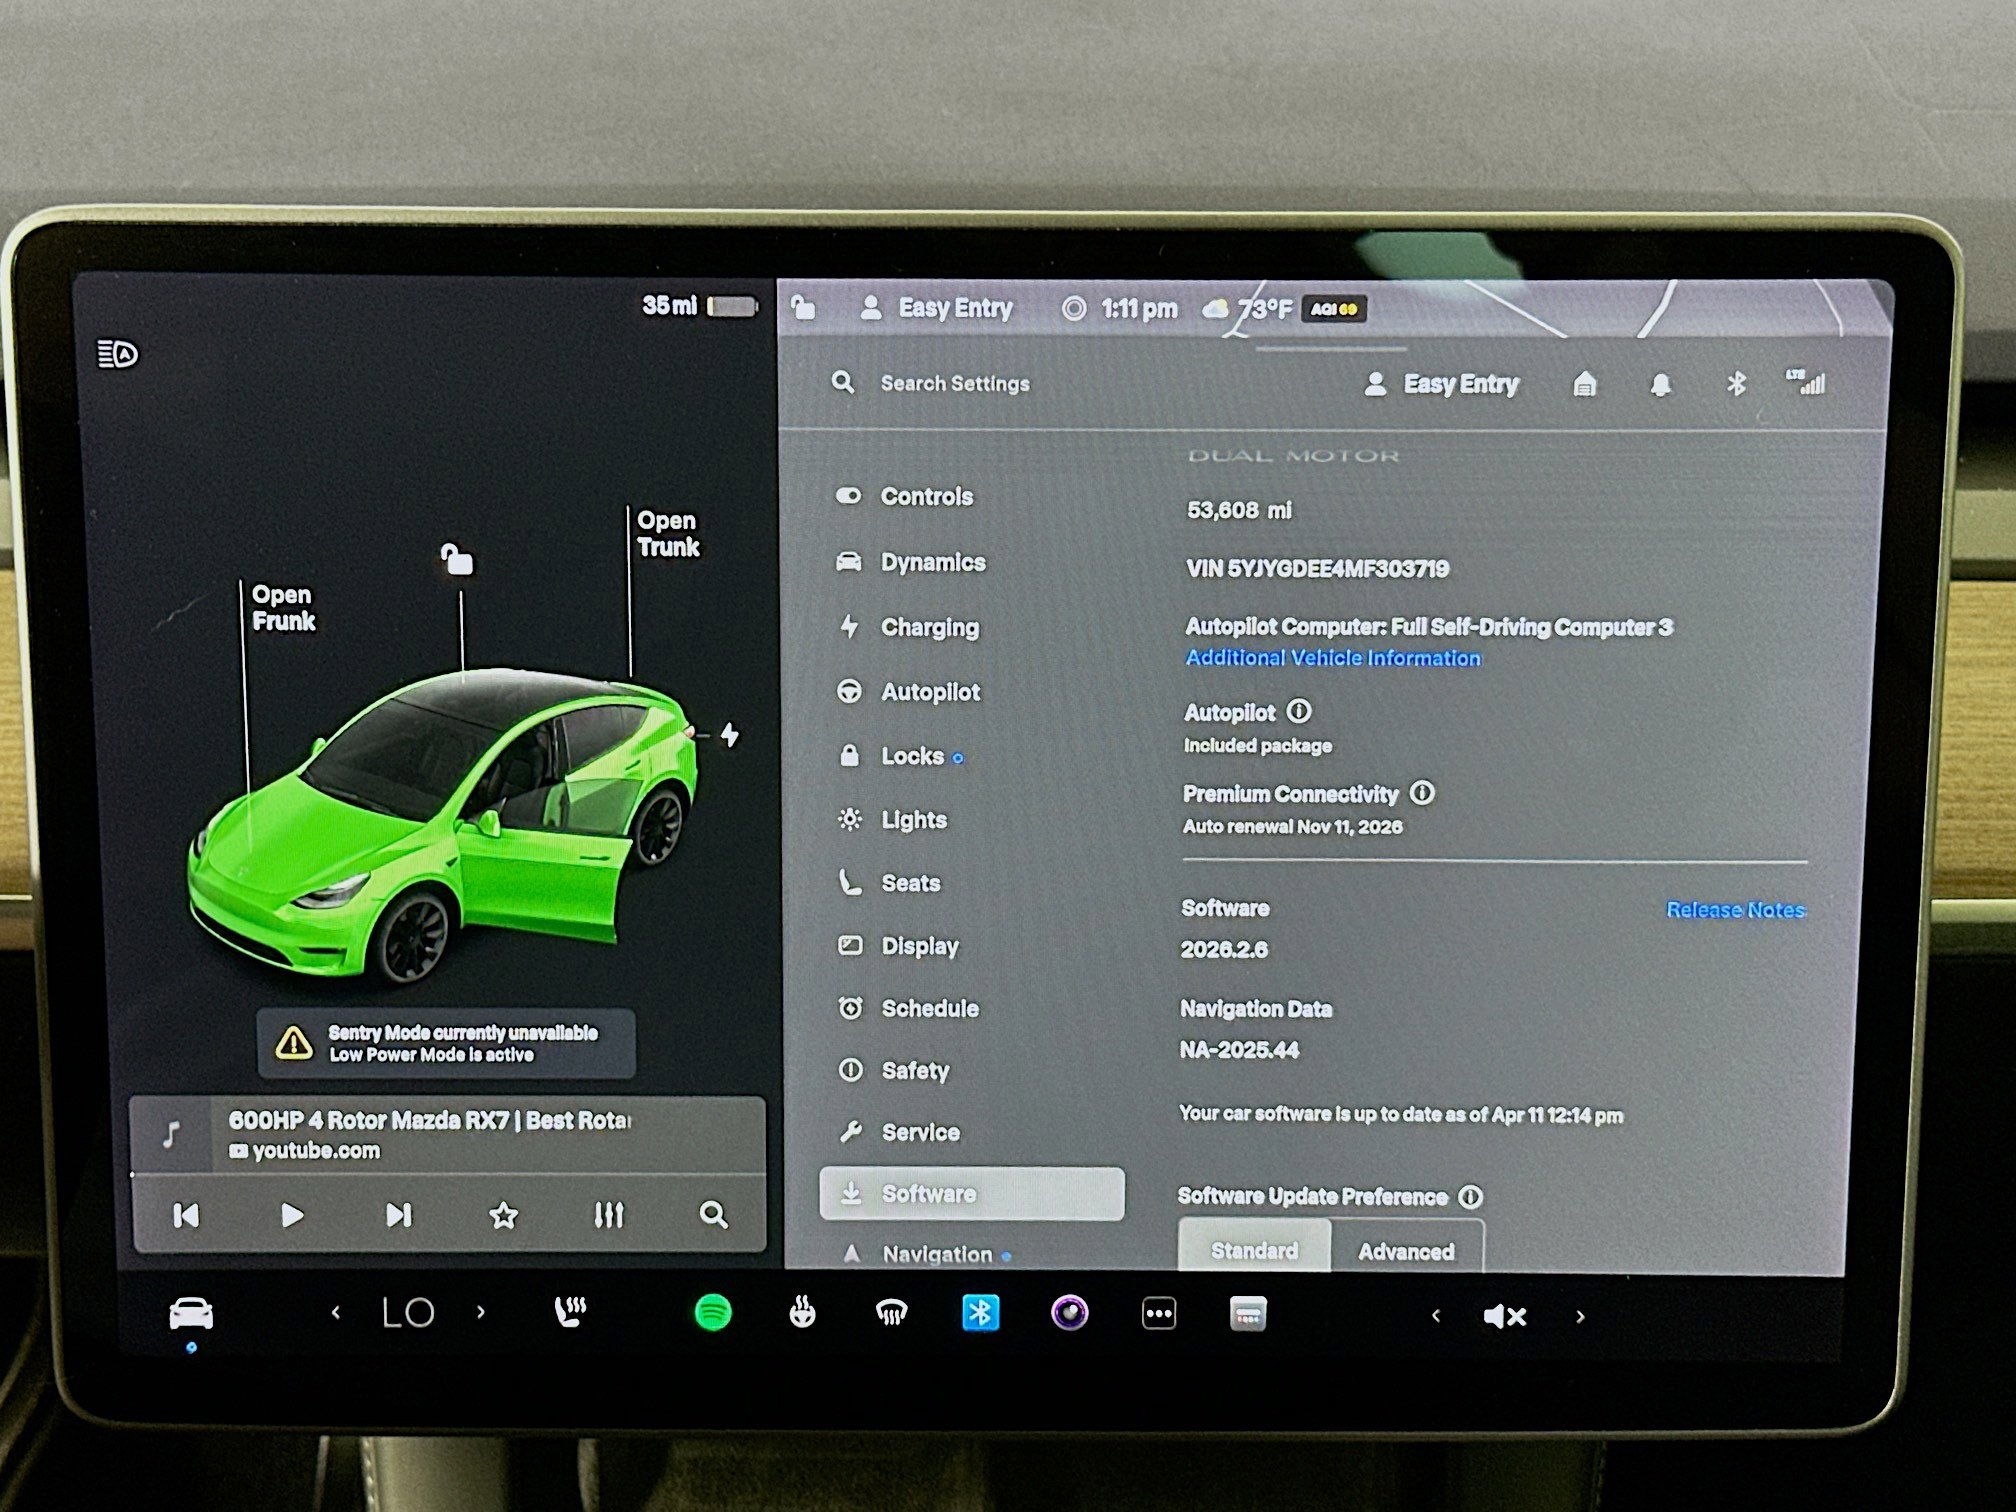Open the all apps three-dots icon
Screen dimensions: 2016x1512
tap(1159, 1314)
